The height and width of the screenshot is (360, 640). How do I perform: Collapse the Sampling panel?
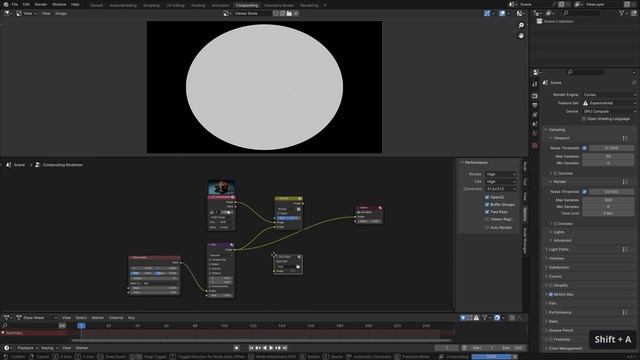[x=557, y=130]
